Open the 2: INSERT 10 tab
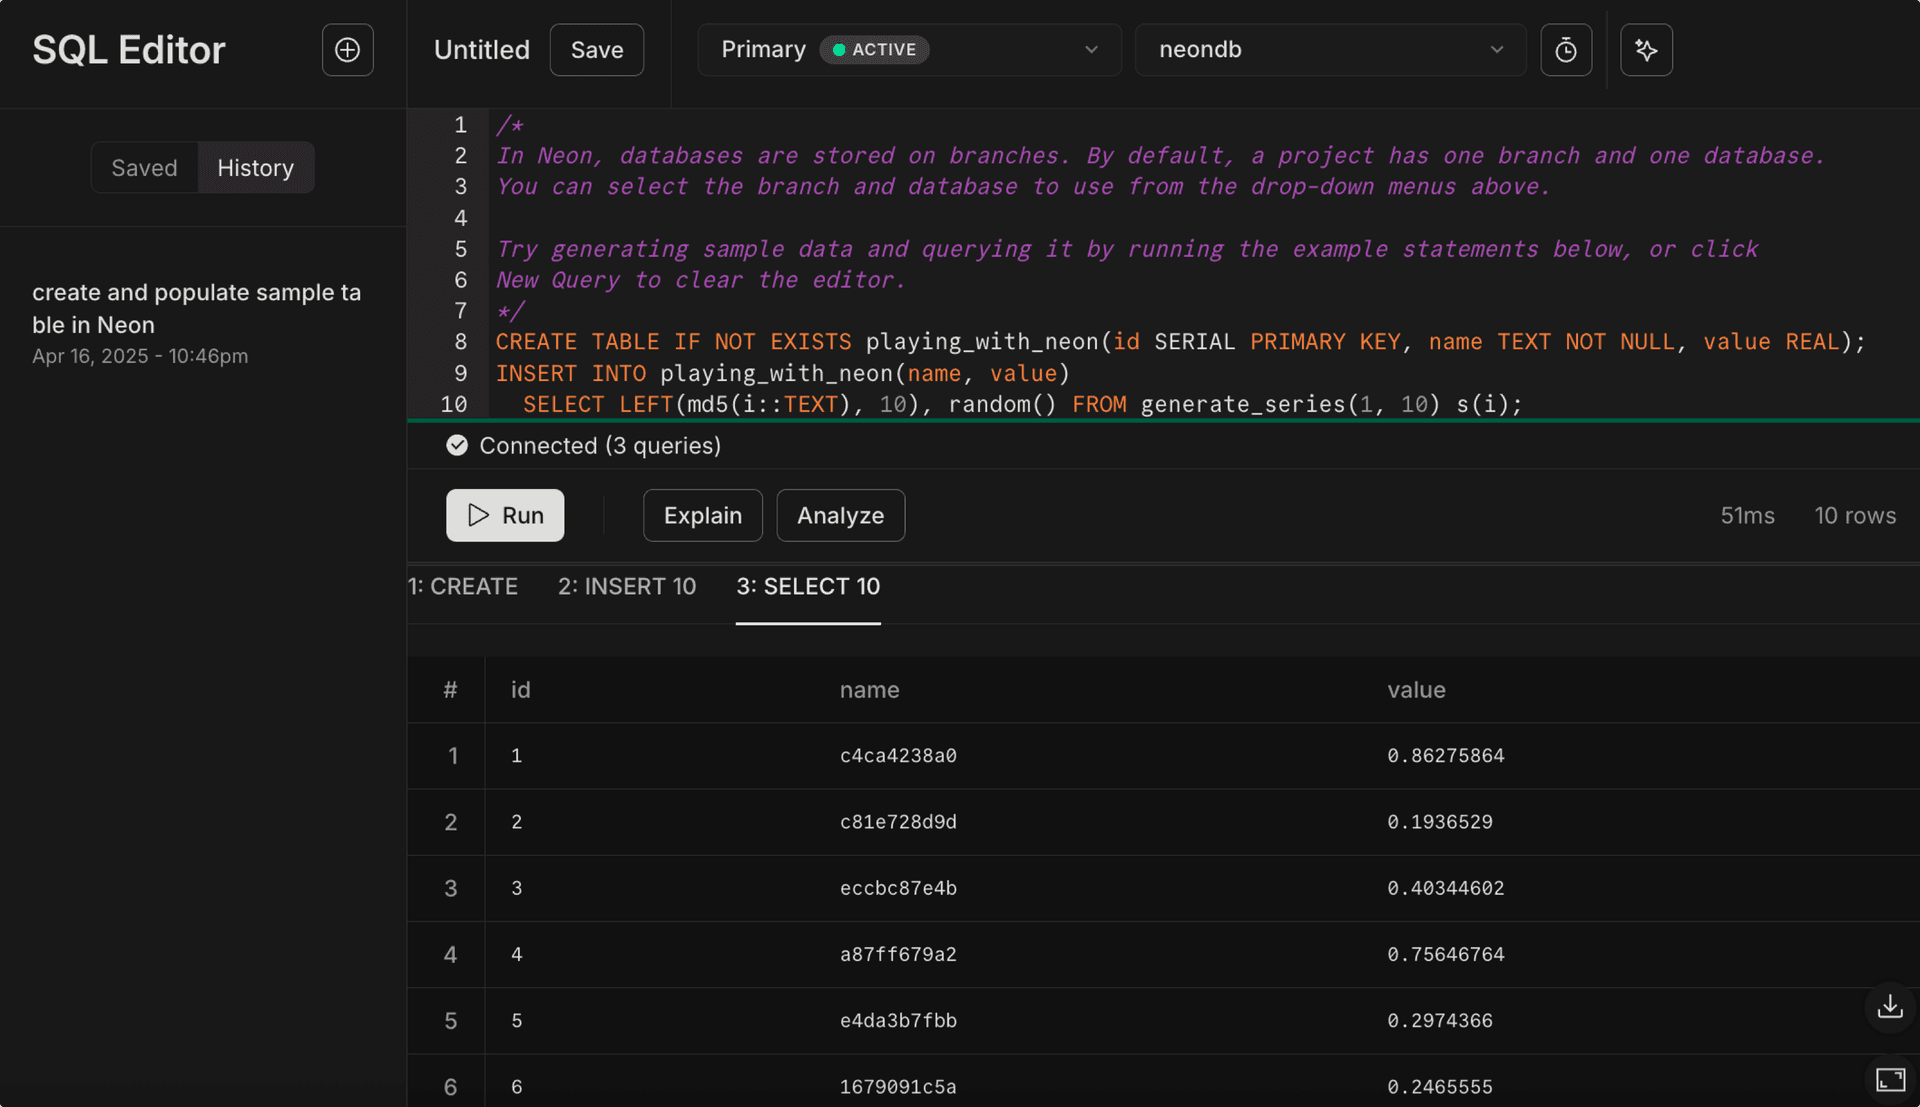Image resolution: width=1920 pixels, height=1107 pixels. [627, 586]
